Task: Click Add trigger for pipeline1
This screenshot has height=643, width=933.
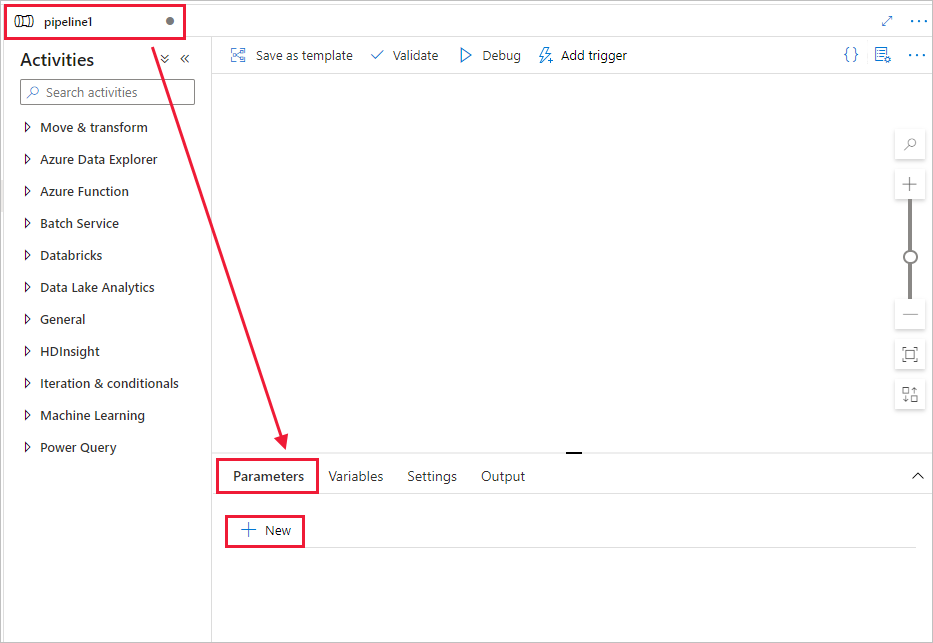Action: point(582,55)
